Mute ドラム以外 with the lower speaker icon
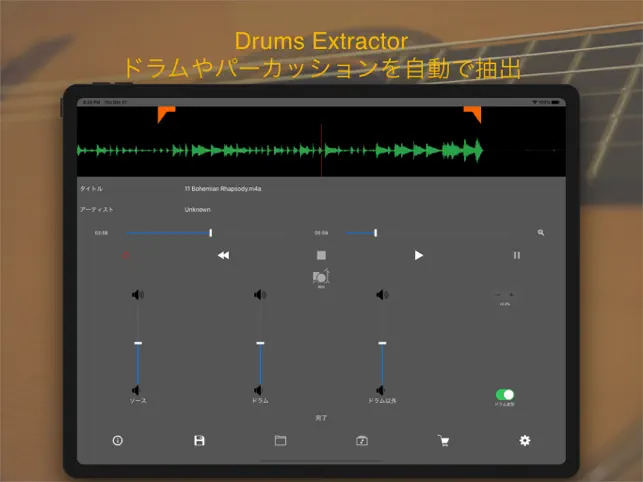This screenshot has width=643, height=482. 380,390
